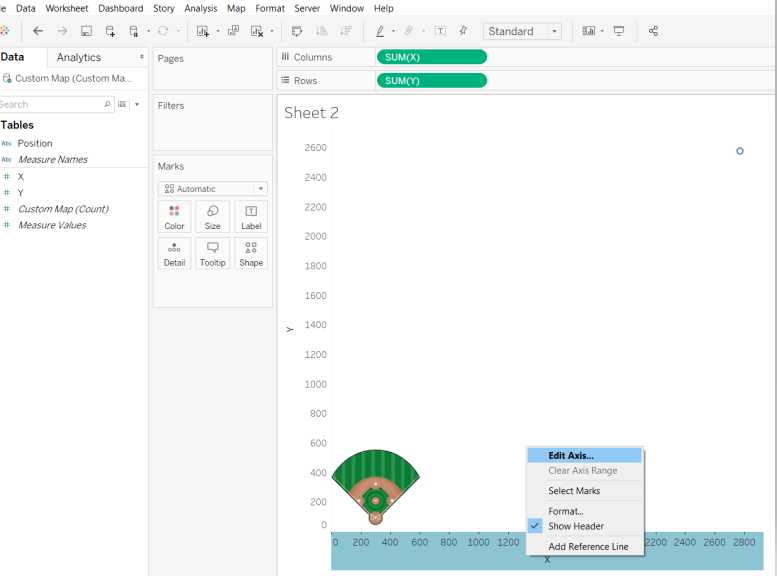The height and width of the screenshot is (576, 777).
Task: Click the SUM(Y) pill on Rows
Action: click(x=432, y=80)
